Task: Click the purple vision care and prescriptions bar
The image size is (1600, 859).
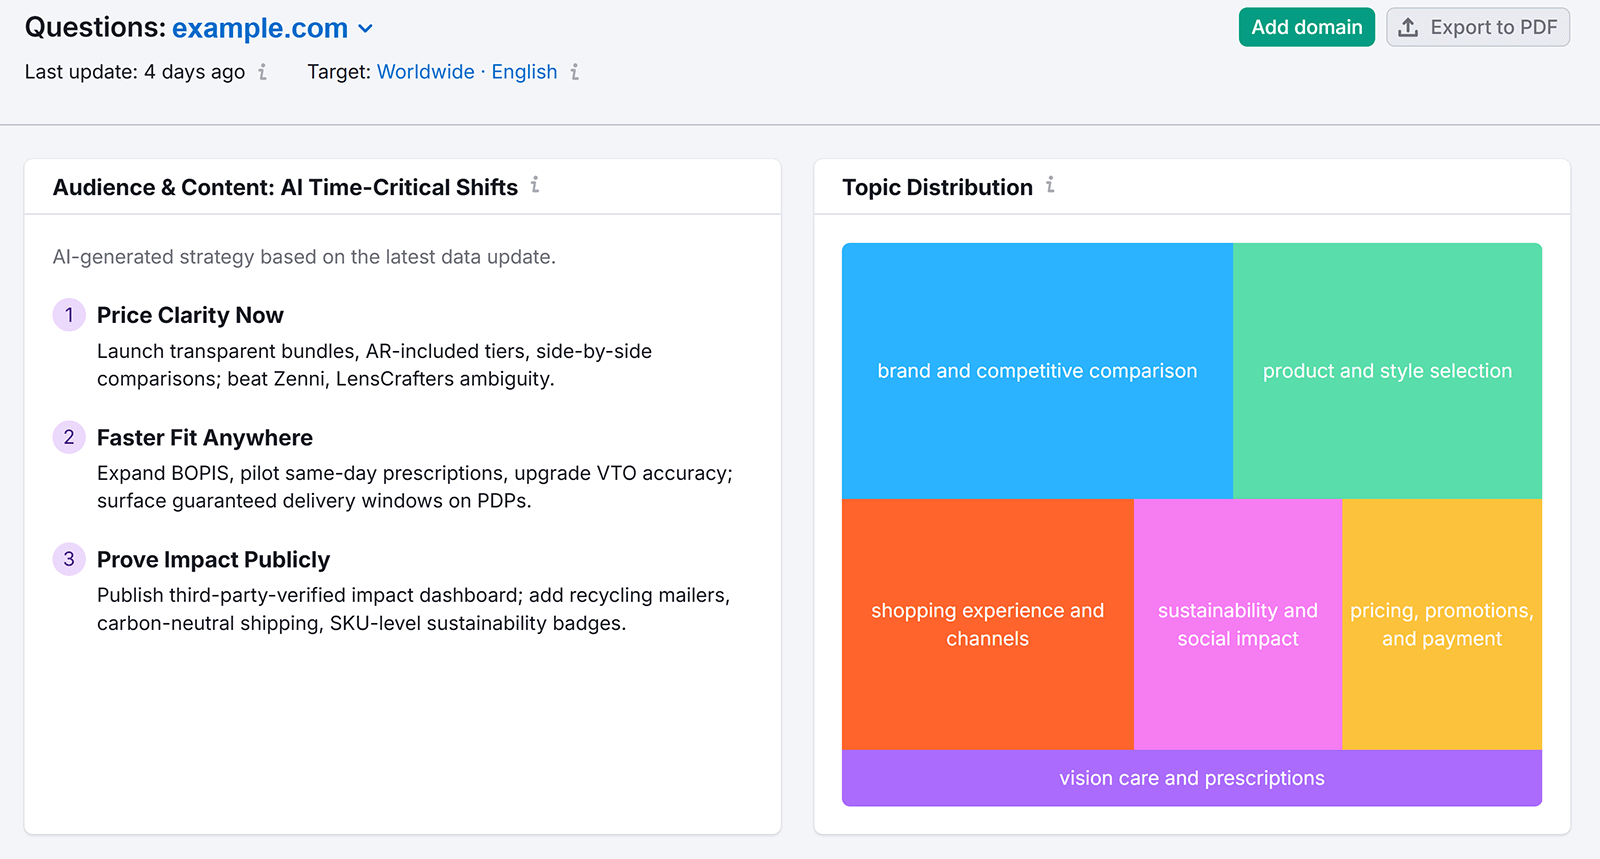Action: pos(1191,778)
